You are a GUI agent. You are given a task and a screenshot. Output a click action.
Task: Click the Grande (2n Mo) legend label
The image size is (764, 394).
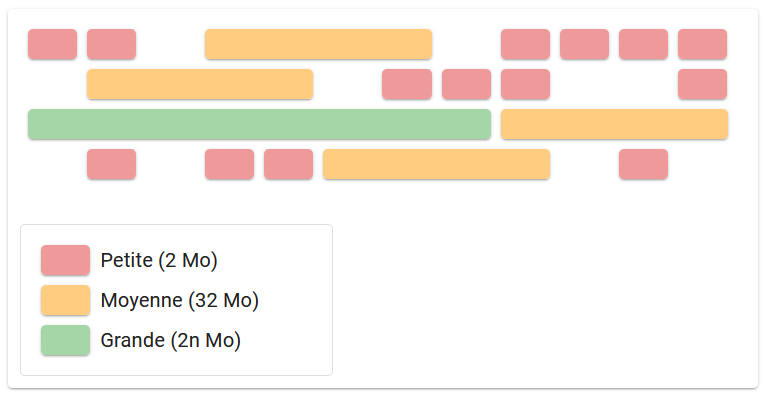click(171, 340)
